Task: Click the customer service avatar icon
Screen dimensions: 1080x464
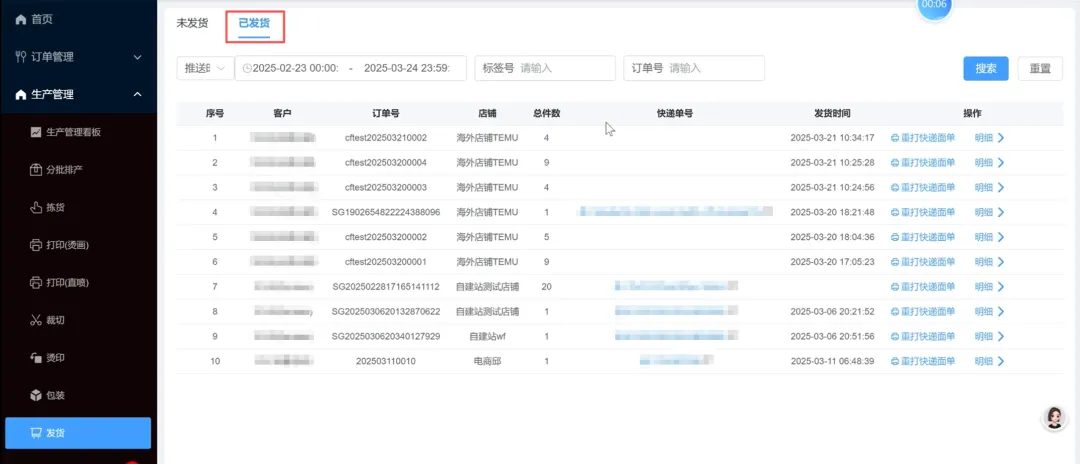Action: (1053, 418)
